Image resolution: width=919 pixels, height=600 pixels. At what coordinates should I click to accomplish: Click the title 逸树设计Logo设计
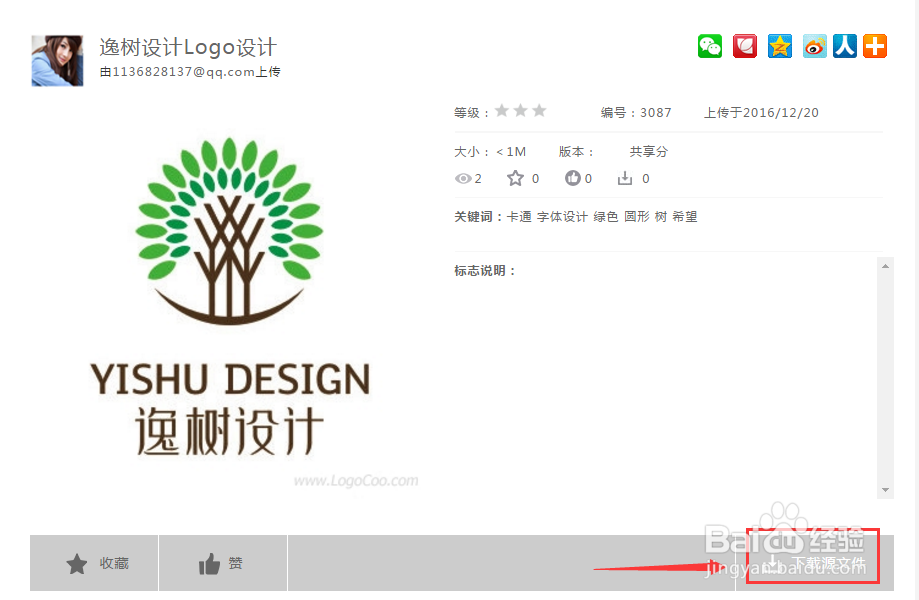pos(188,47)
